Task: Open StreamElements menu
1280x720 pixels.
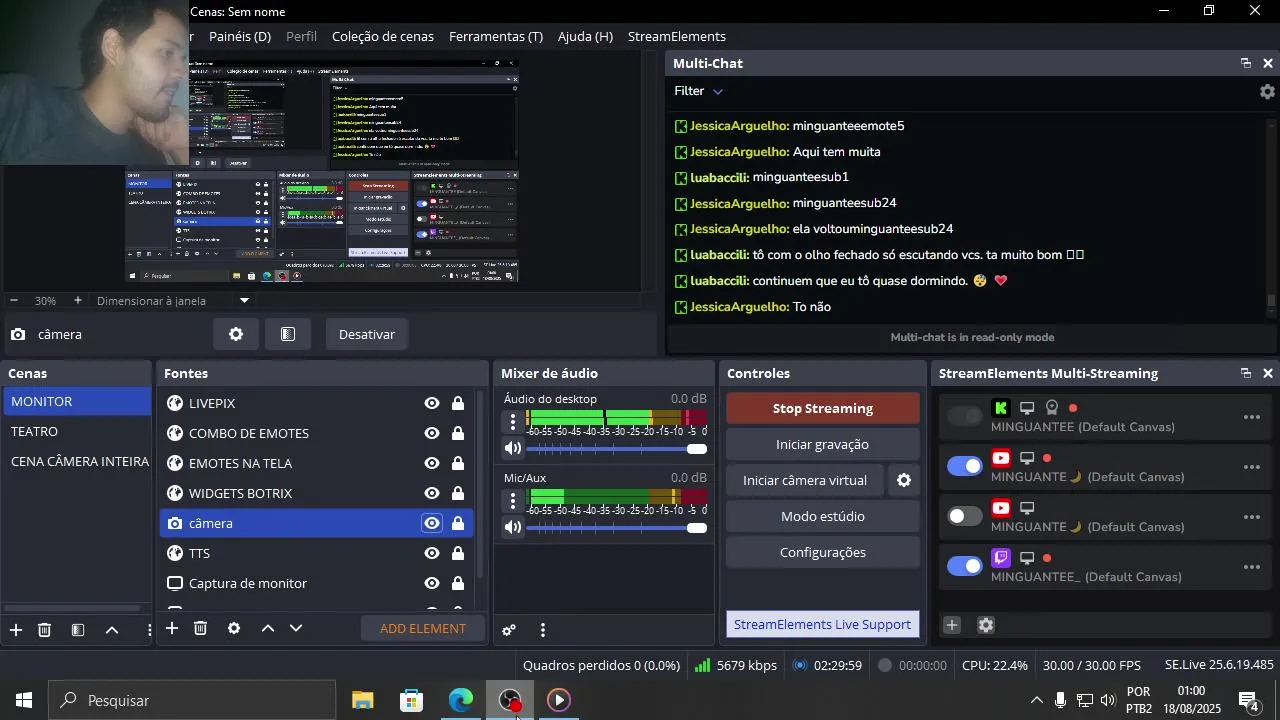Action: 677,36
